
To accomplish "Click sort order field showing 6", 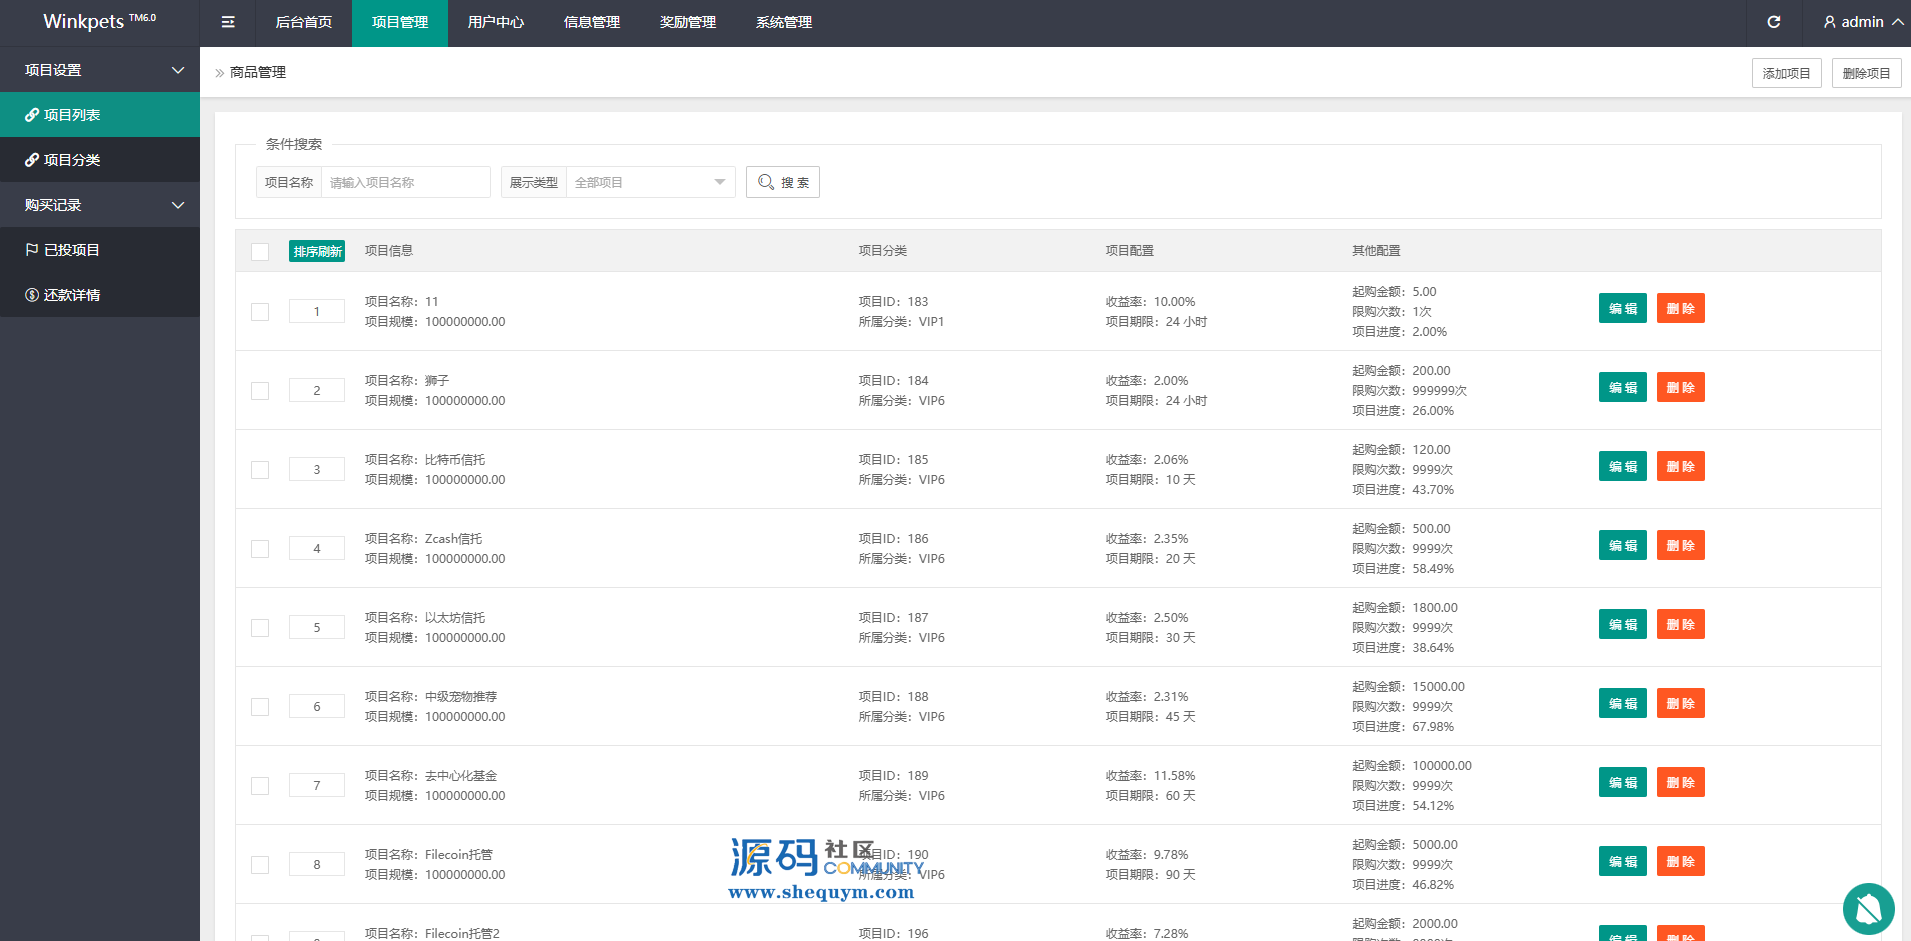I will pyautogui.click(x=317, y=706).
